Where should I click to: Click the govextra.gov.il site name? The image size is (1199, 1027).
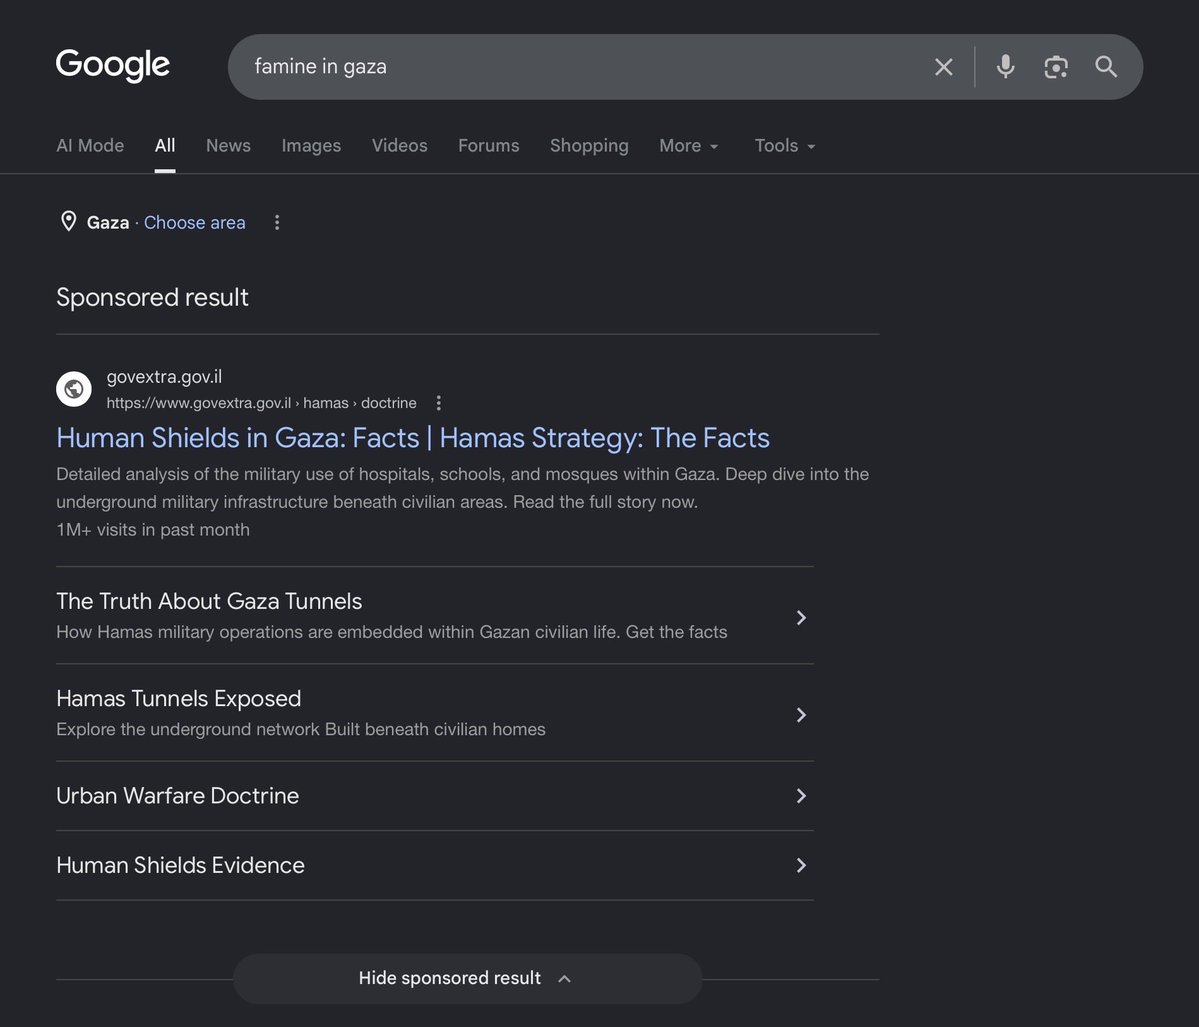[164, 376]
